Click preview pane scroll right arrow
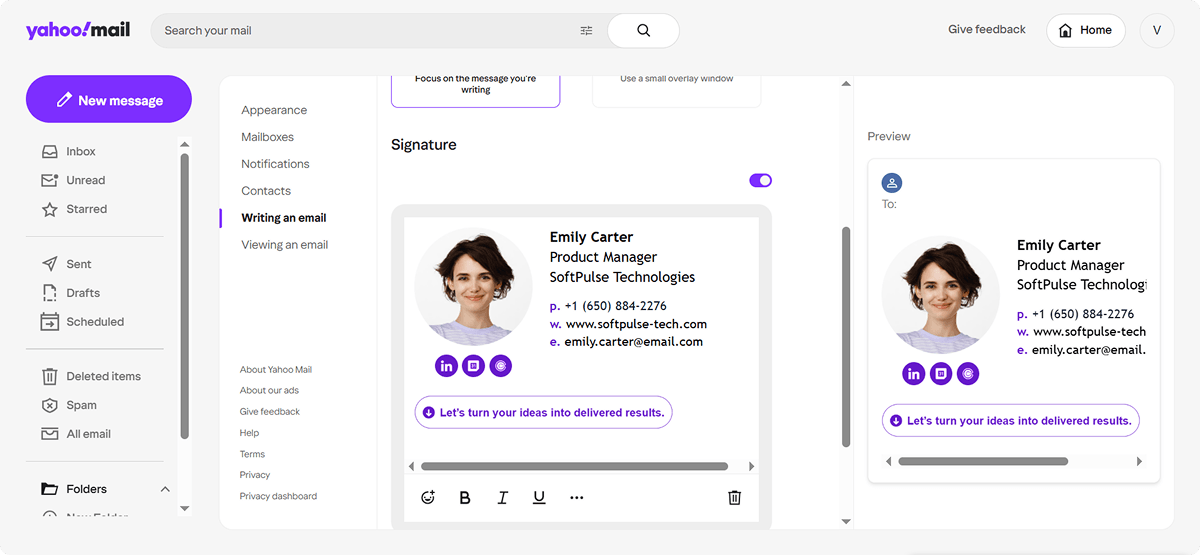Image resolution: width=1200 pixels, height=555 pixels. tap(1139, 462)
